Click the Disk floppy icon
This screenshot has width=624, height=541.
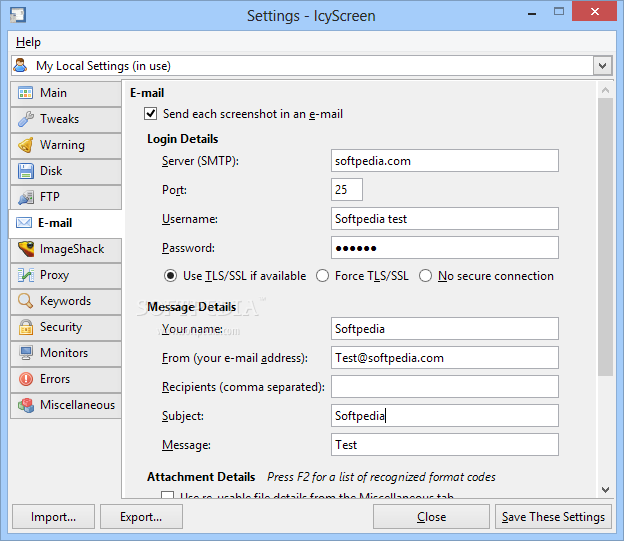[x=25, y=171]
